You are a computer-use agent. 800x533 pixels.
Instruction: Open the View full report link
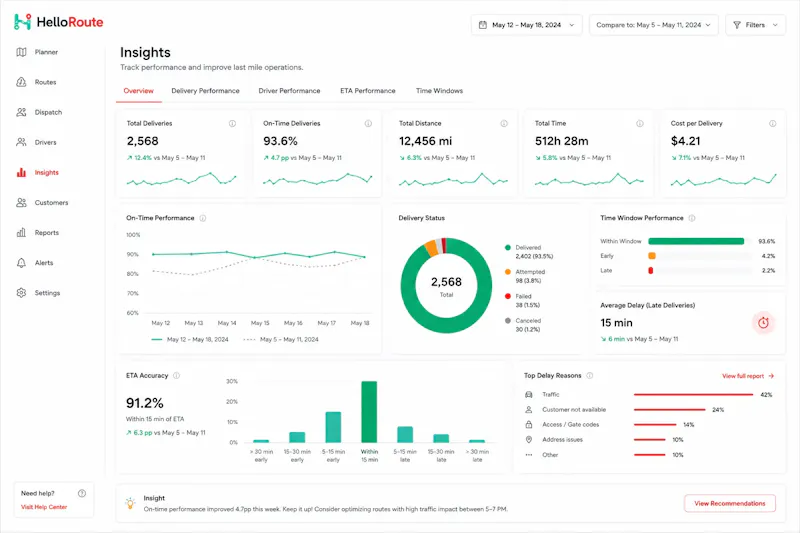(x=748, y=376)
